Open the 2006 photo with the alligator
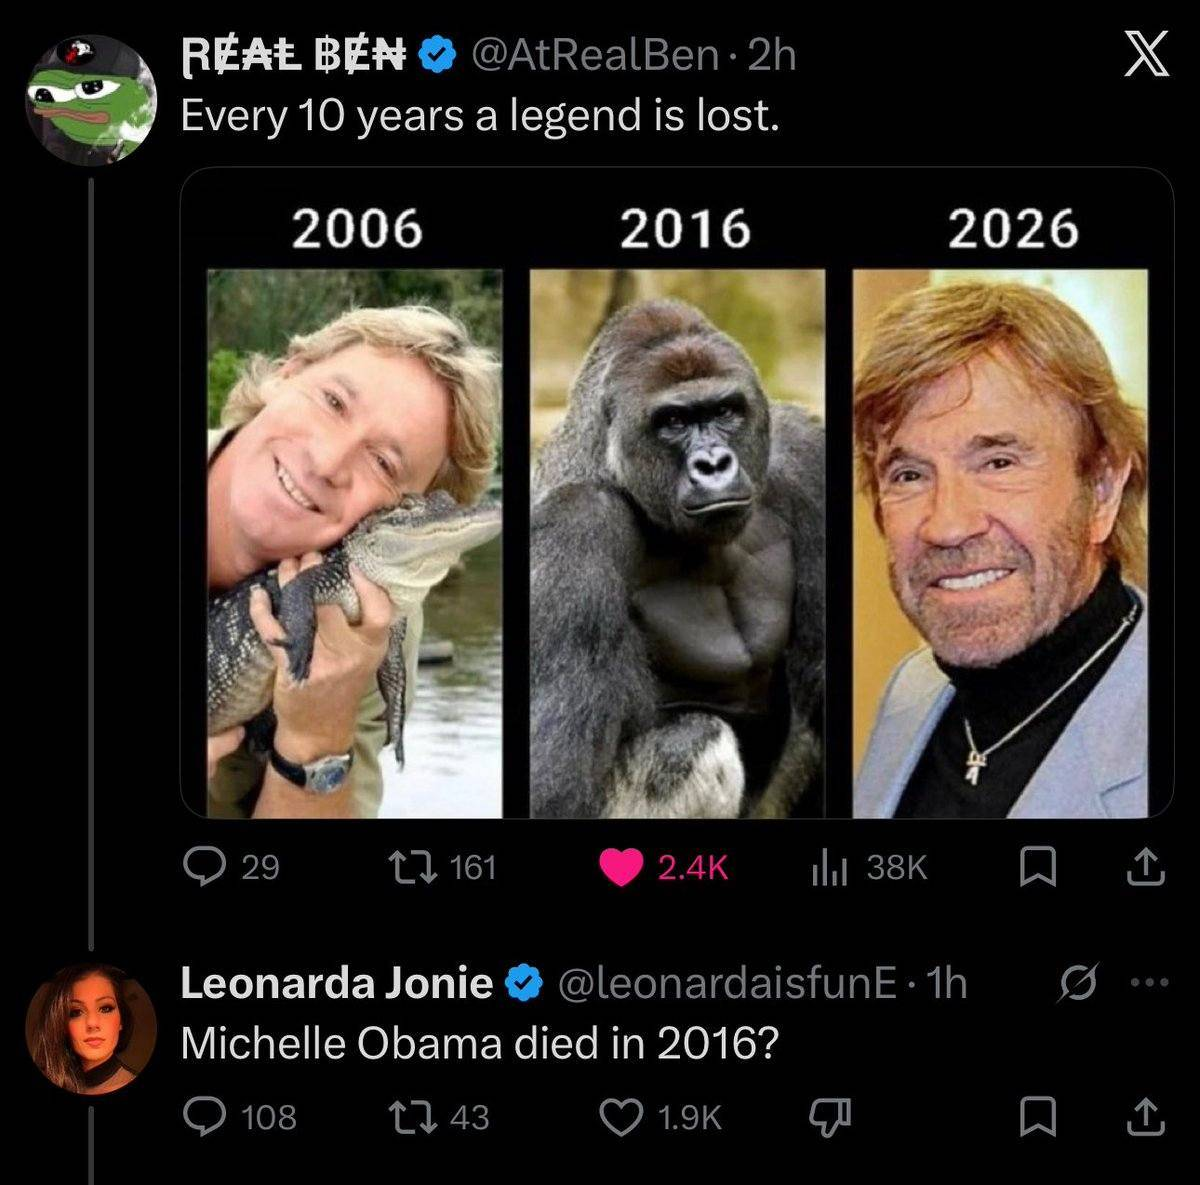The width and height of the screenshot is (1200, 1185). coord(354,542)
